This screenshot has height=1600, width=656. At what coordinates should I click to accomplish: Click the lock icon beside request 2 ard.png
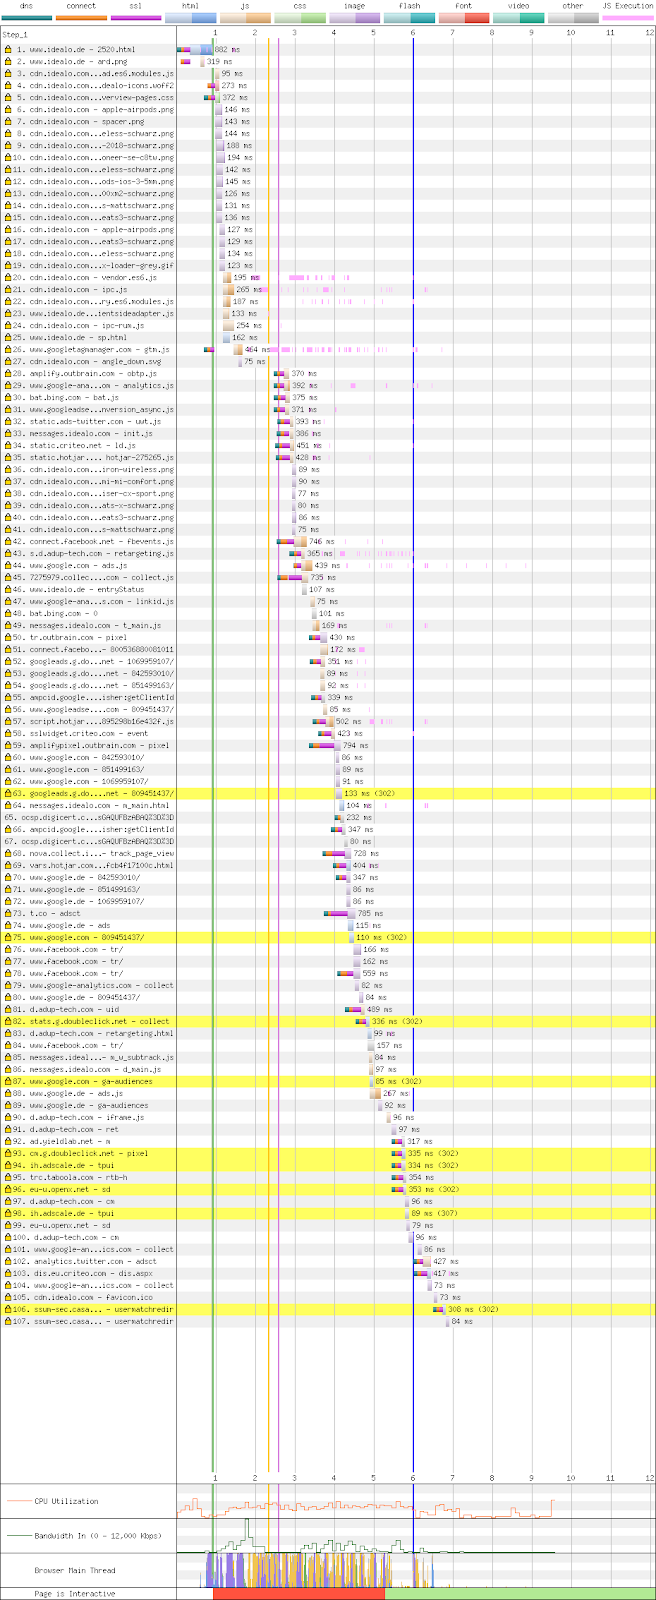pyautogui.click(x=8, y=61)
